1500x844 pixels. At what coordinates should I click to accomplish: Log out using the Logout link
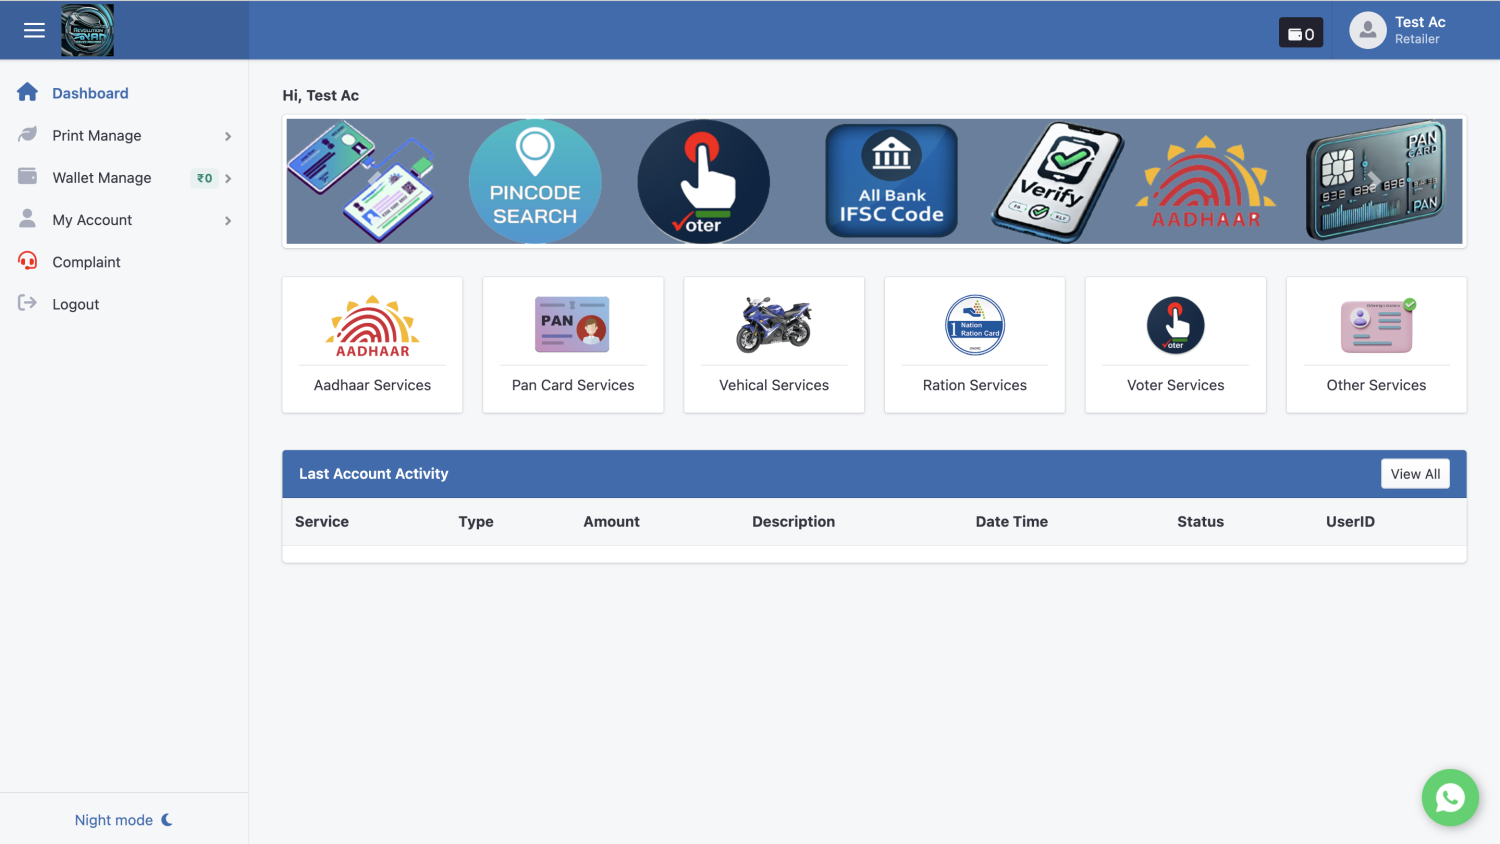click(75, 304)
